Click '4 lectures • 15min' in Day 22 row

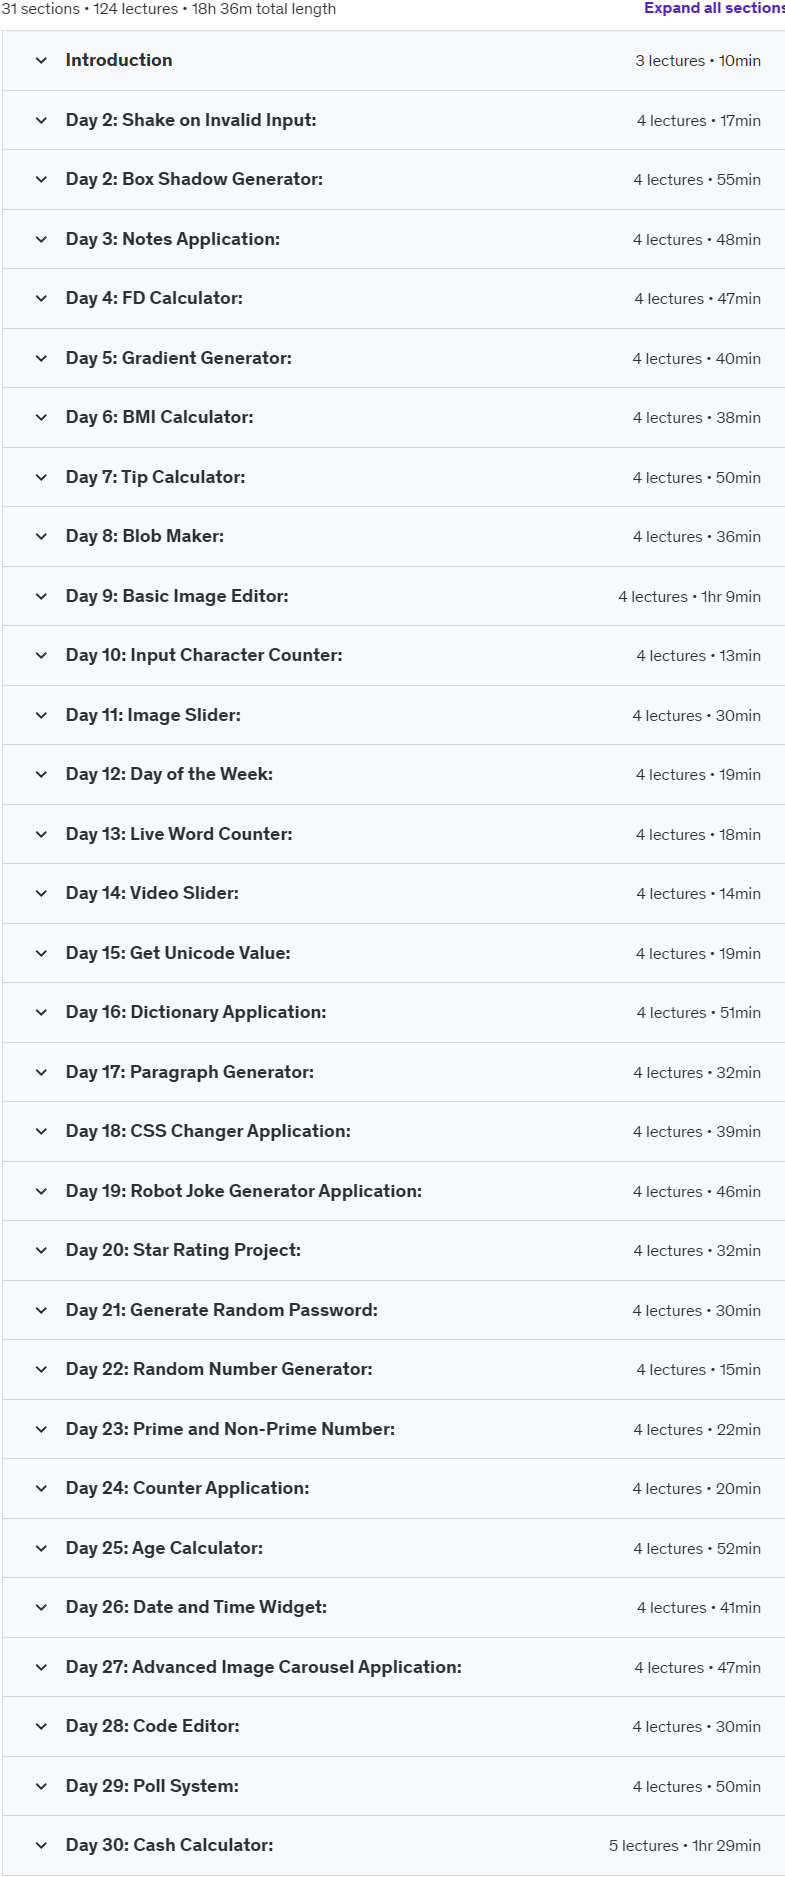pyautogui.click(x=699, y=1370)
